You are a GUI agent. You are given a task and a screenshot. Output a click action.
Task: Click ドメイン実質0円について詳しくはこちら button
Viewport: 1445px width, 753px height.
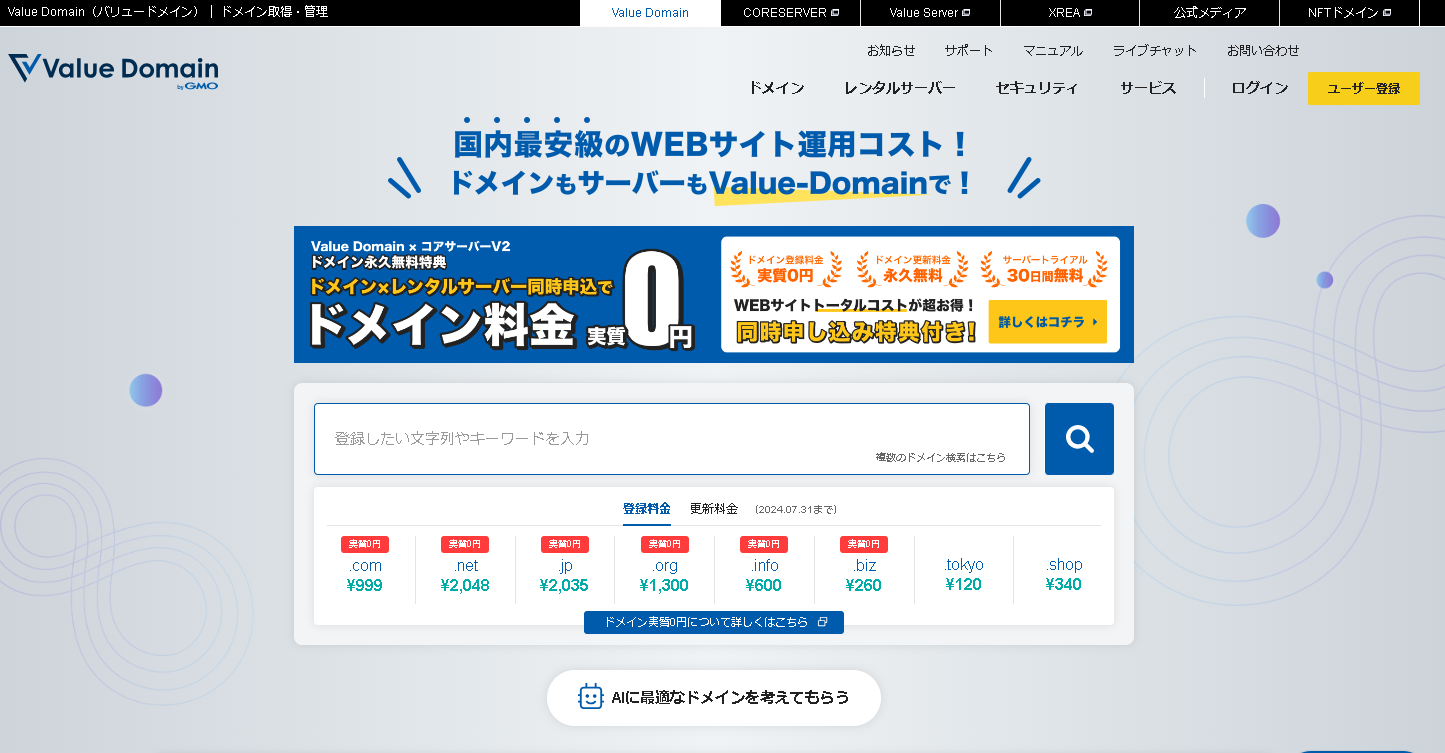pyautogui.click(x=714, y=622)
